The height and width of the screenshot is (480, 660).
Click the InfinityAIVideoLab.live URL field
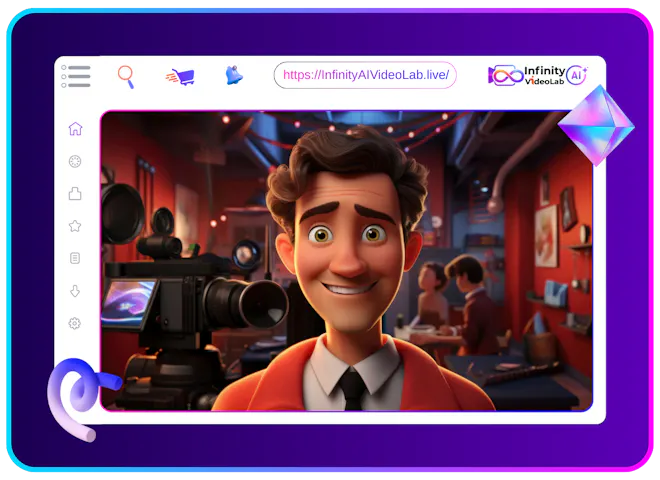point(365,75)
